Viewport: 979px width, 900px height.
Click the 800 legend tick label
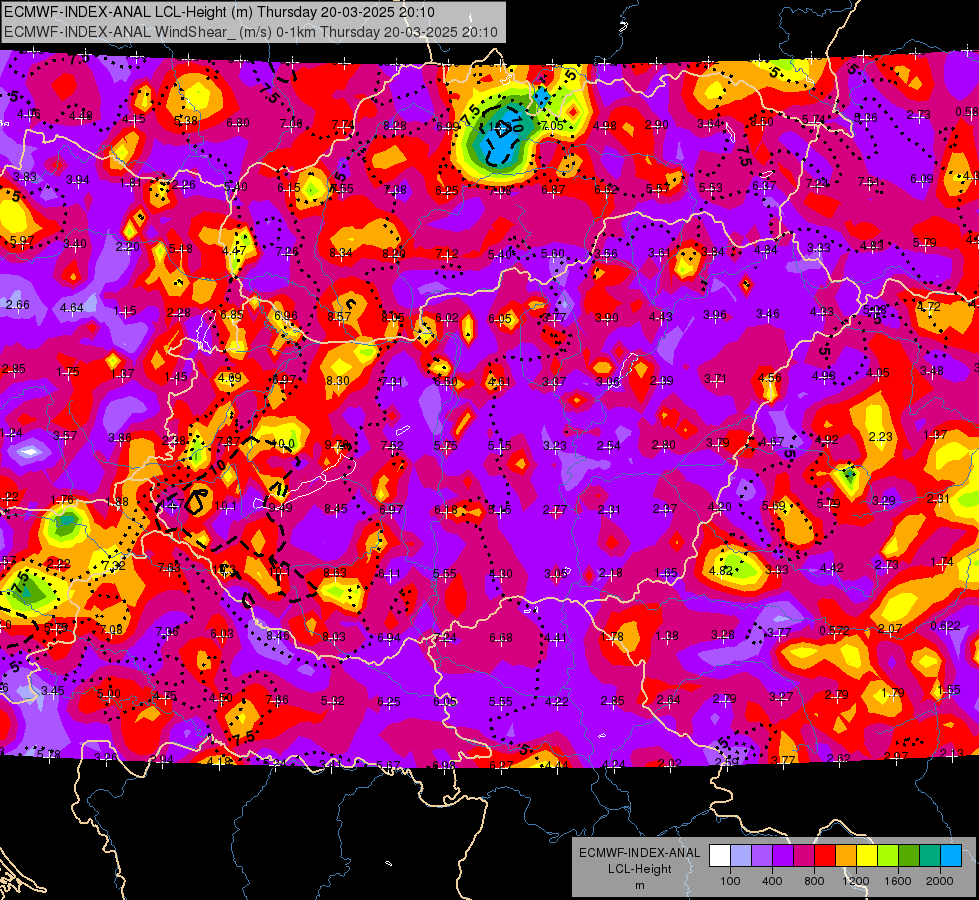pyautogui.click(x=814, y=881)
